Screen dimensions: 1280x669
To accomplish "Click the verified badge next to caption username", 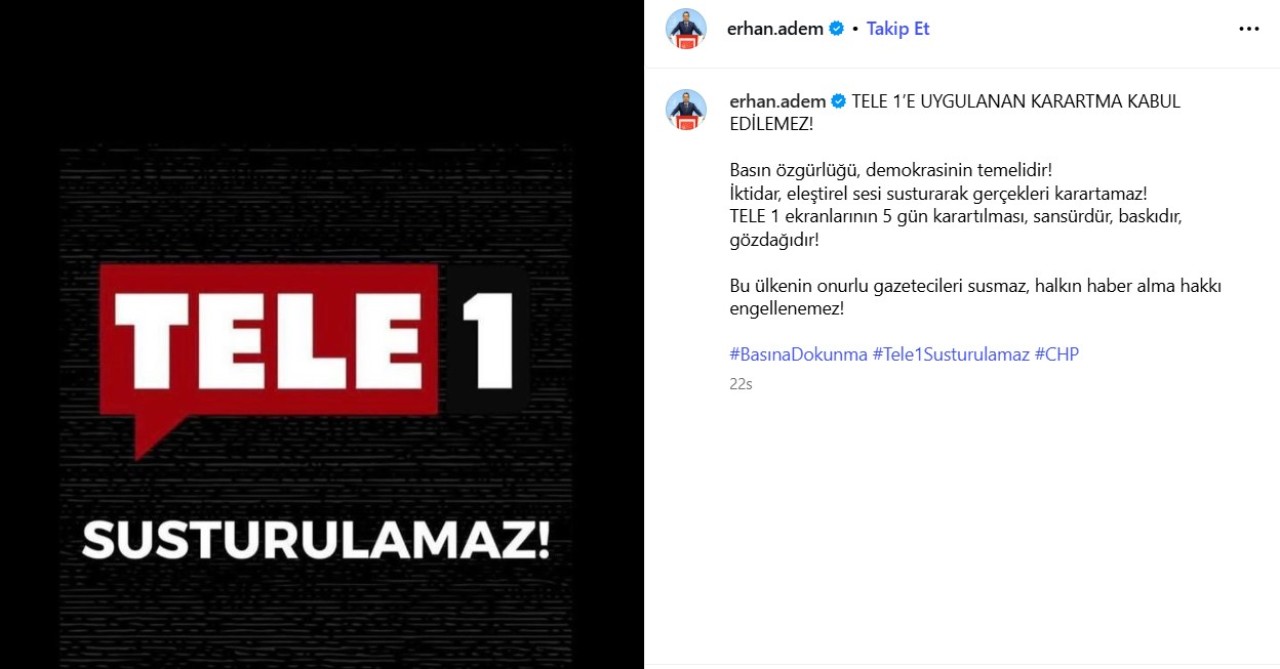I will click(x=839, y=101).
